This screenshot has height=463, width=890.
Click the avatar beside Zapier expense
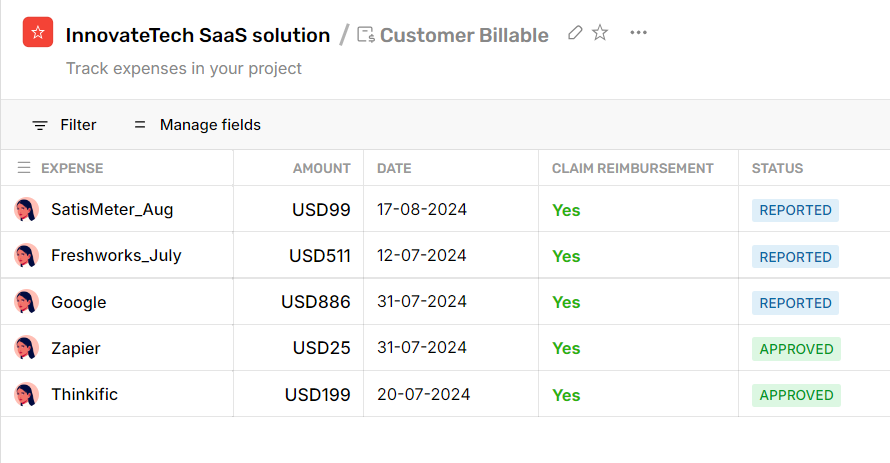(26, 348)
